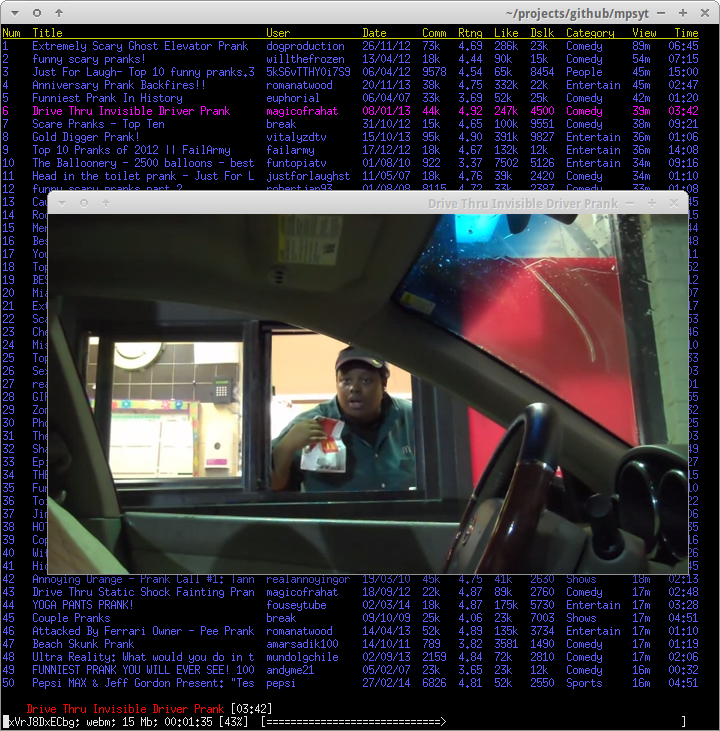
Task: Click the video window sticky circle icon
Action: coord(84,203)
